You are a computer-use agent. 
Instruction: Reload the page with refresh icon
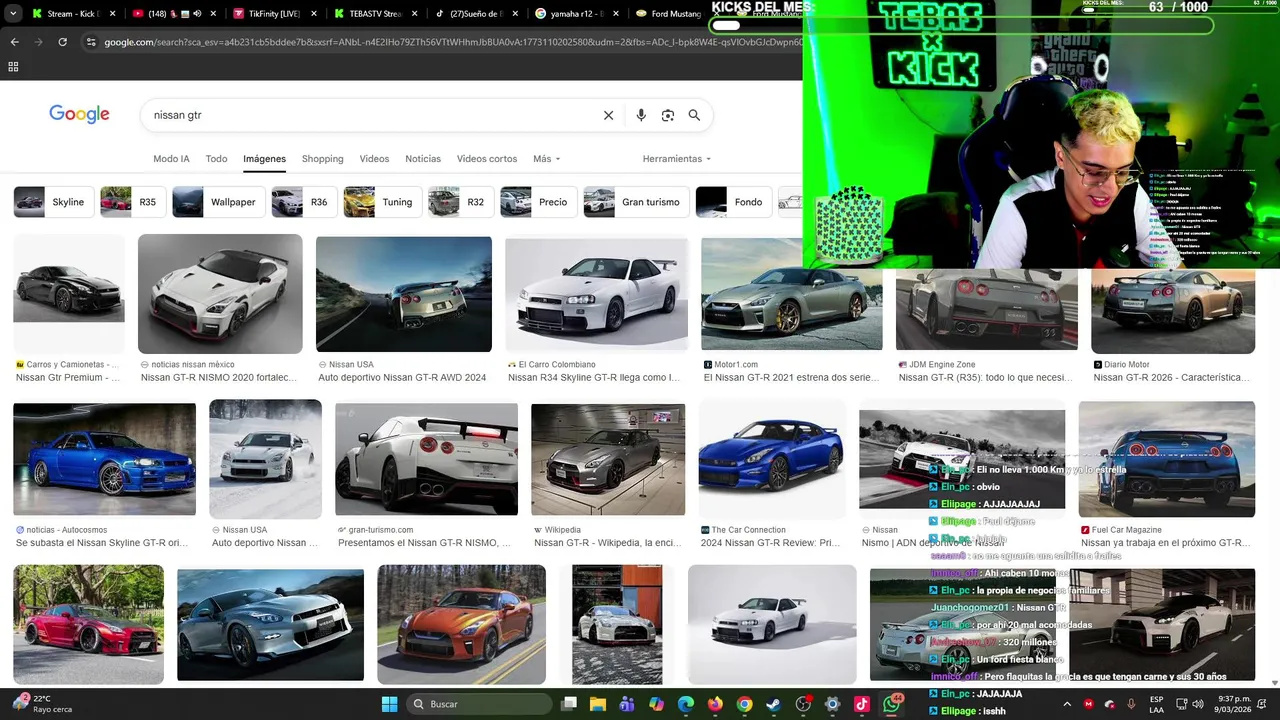pos(62,42)
